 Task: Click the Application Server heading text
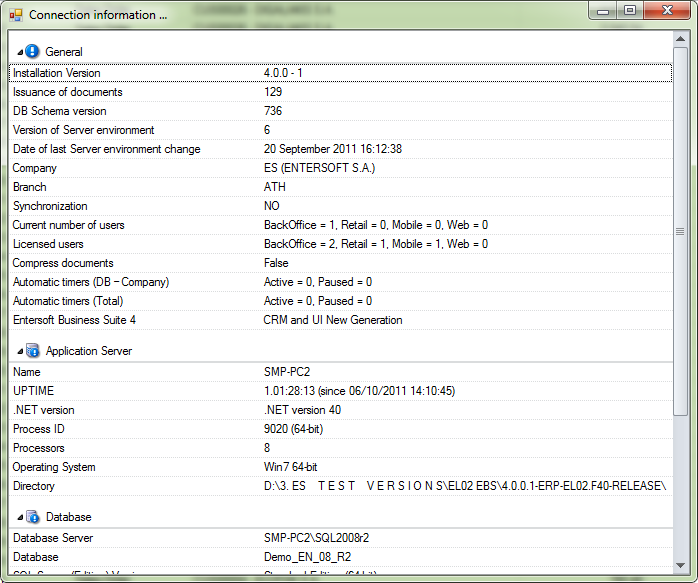pyautogui.click(x=89, y=351)
